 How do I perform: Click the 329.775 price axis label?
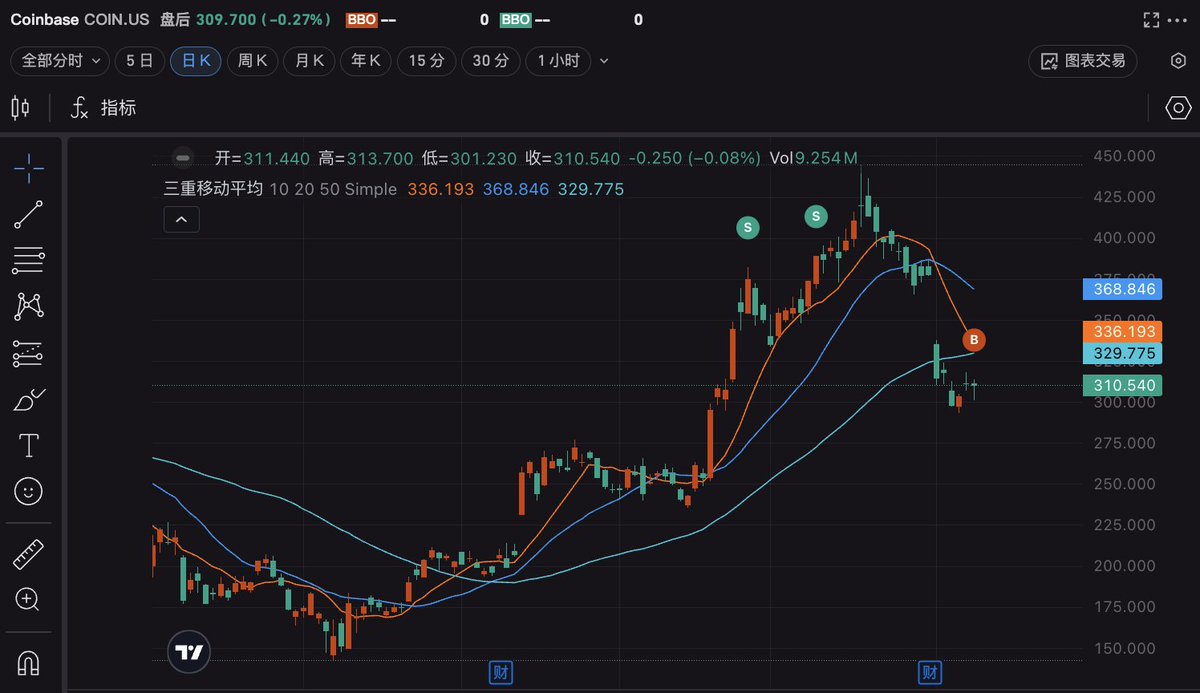[x=1122, y=354]
